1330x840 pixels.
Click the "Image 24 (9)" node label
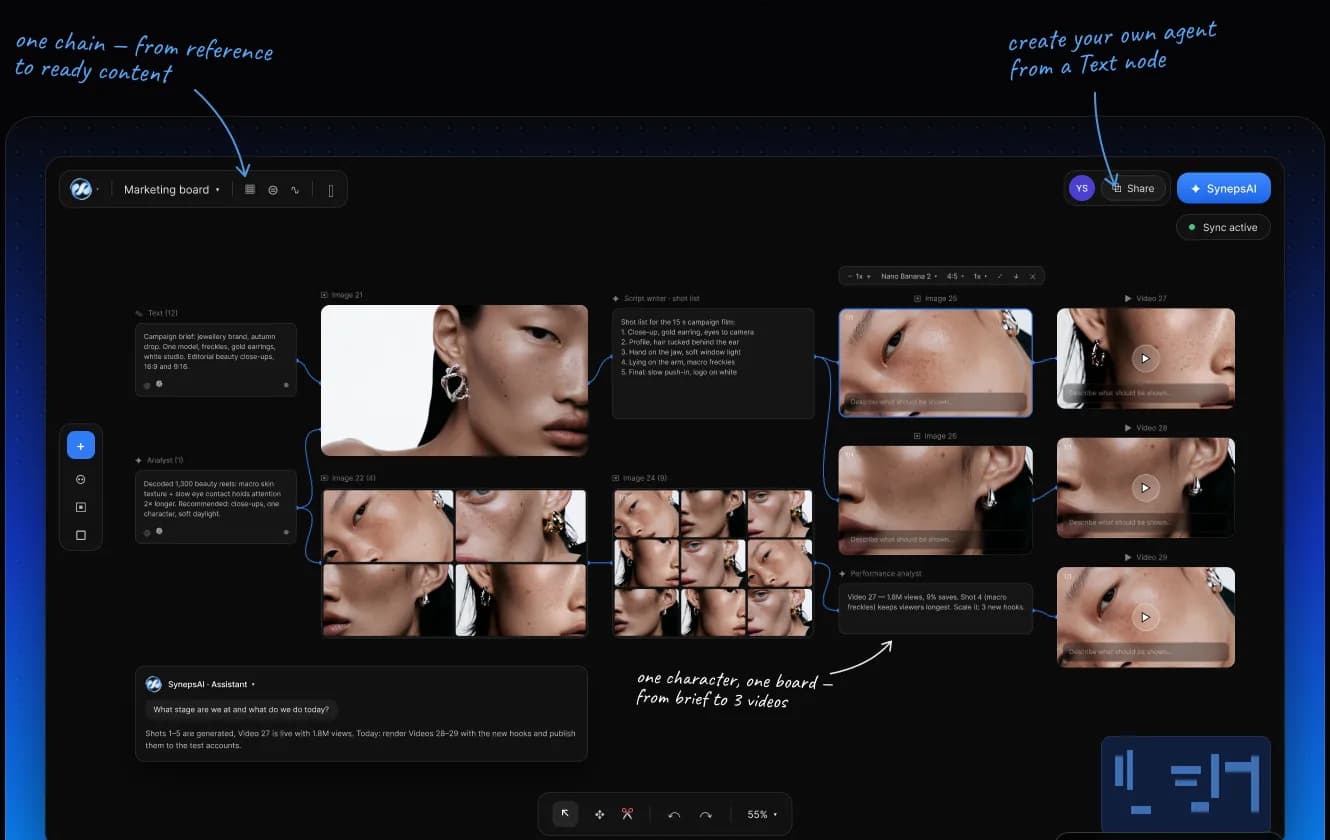pos(644,478)
